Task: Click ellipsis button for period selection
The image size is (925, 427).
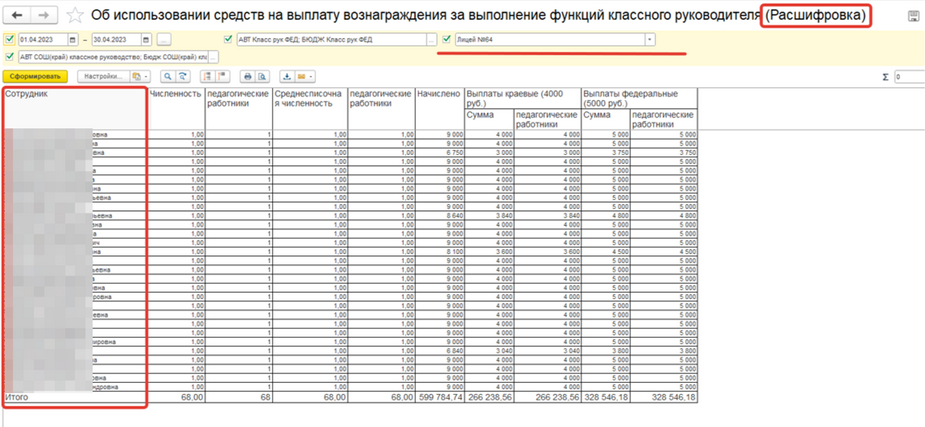Action: coord(163,39)
